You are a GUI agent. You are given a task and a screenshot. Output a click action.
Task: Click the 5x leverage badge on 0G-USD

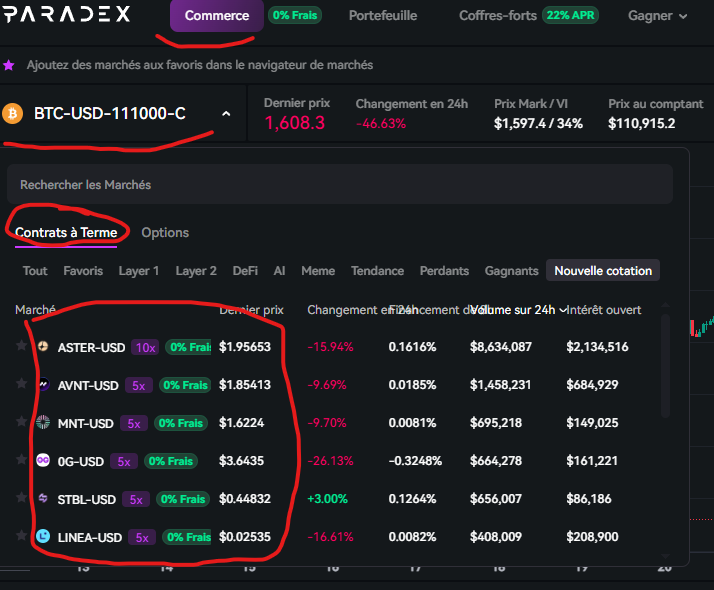coord(124,462)
